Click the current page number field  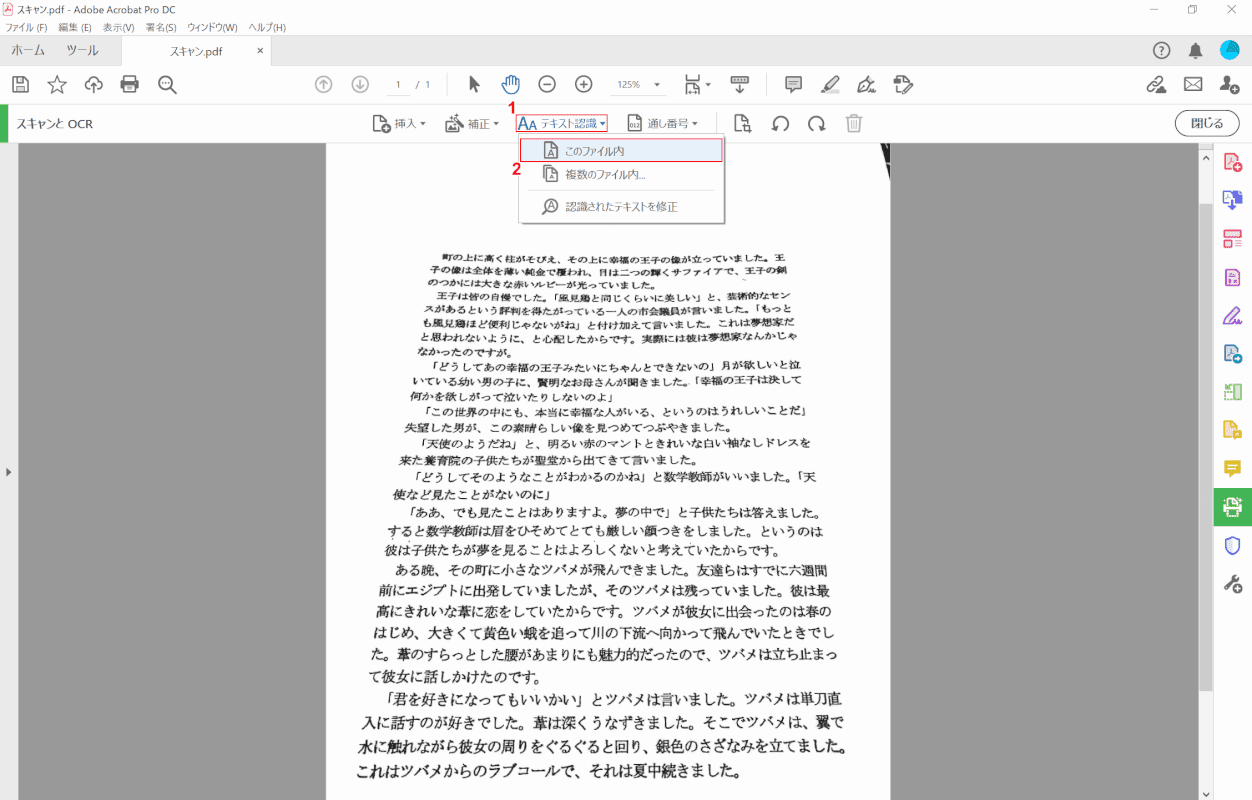point(399,85)
